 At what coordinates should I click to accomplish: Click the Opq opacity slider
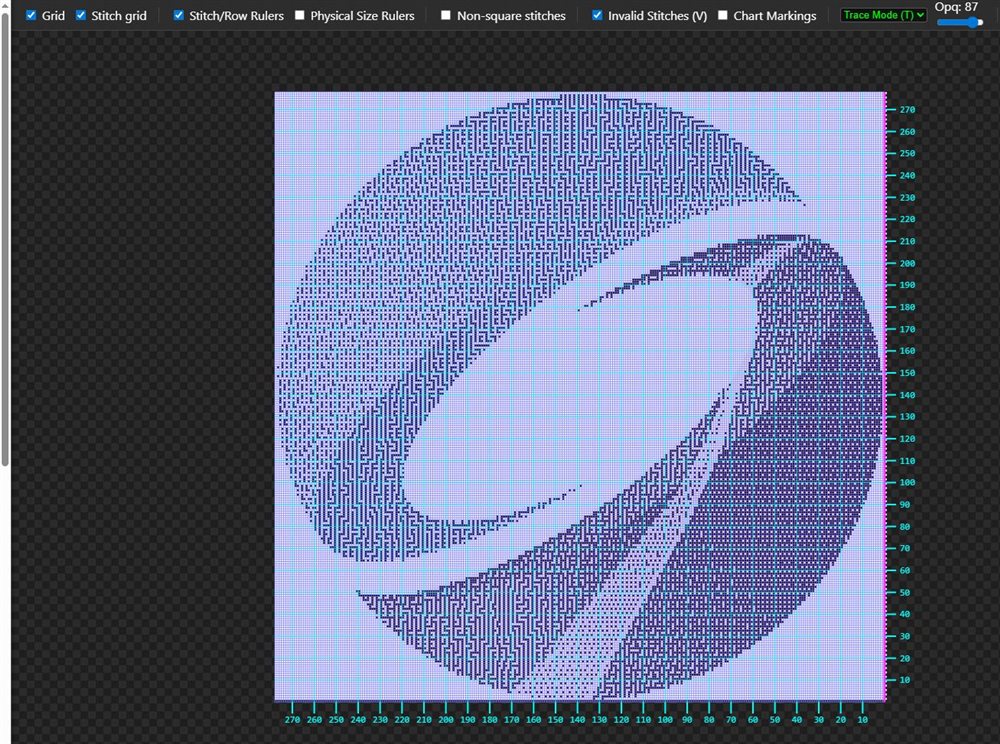[x=959, y=22]
